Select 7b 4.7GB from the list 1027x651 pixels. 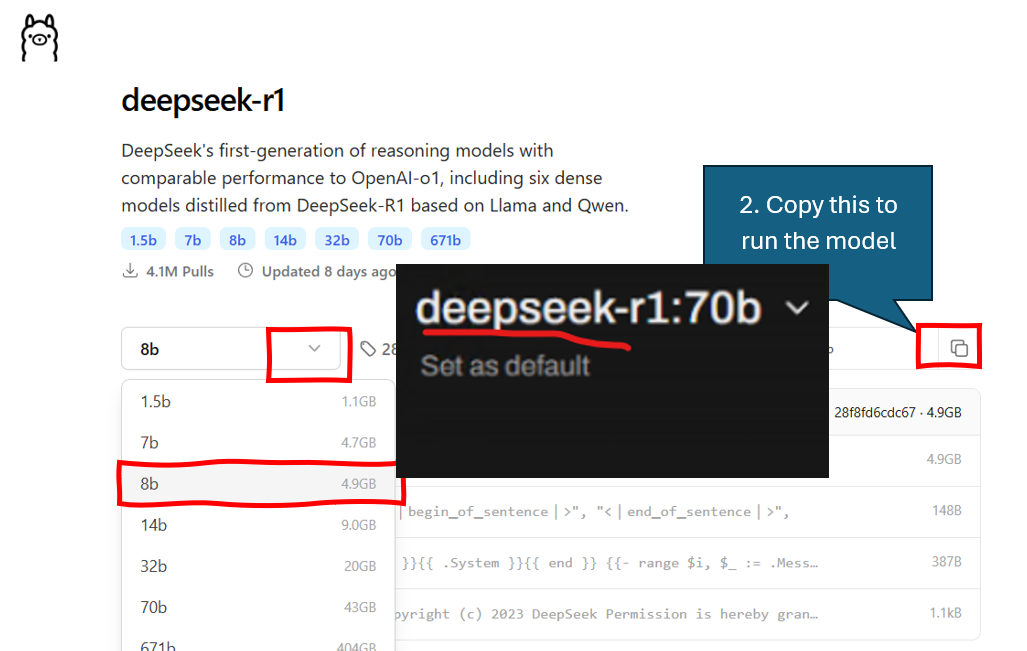[x=258, y=443]
